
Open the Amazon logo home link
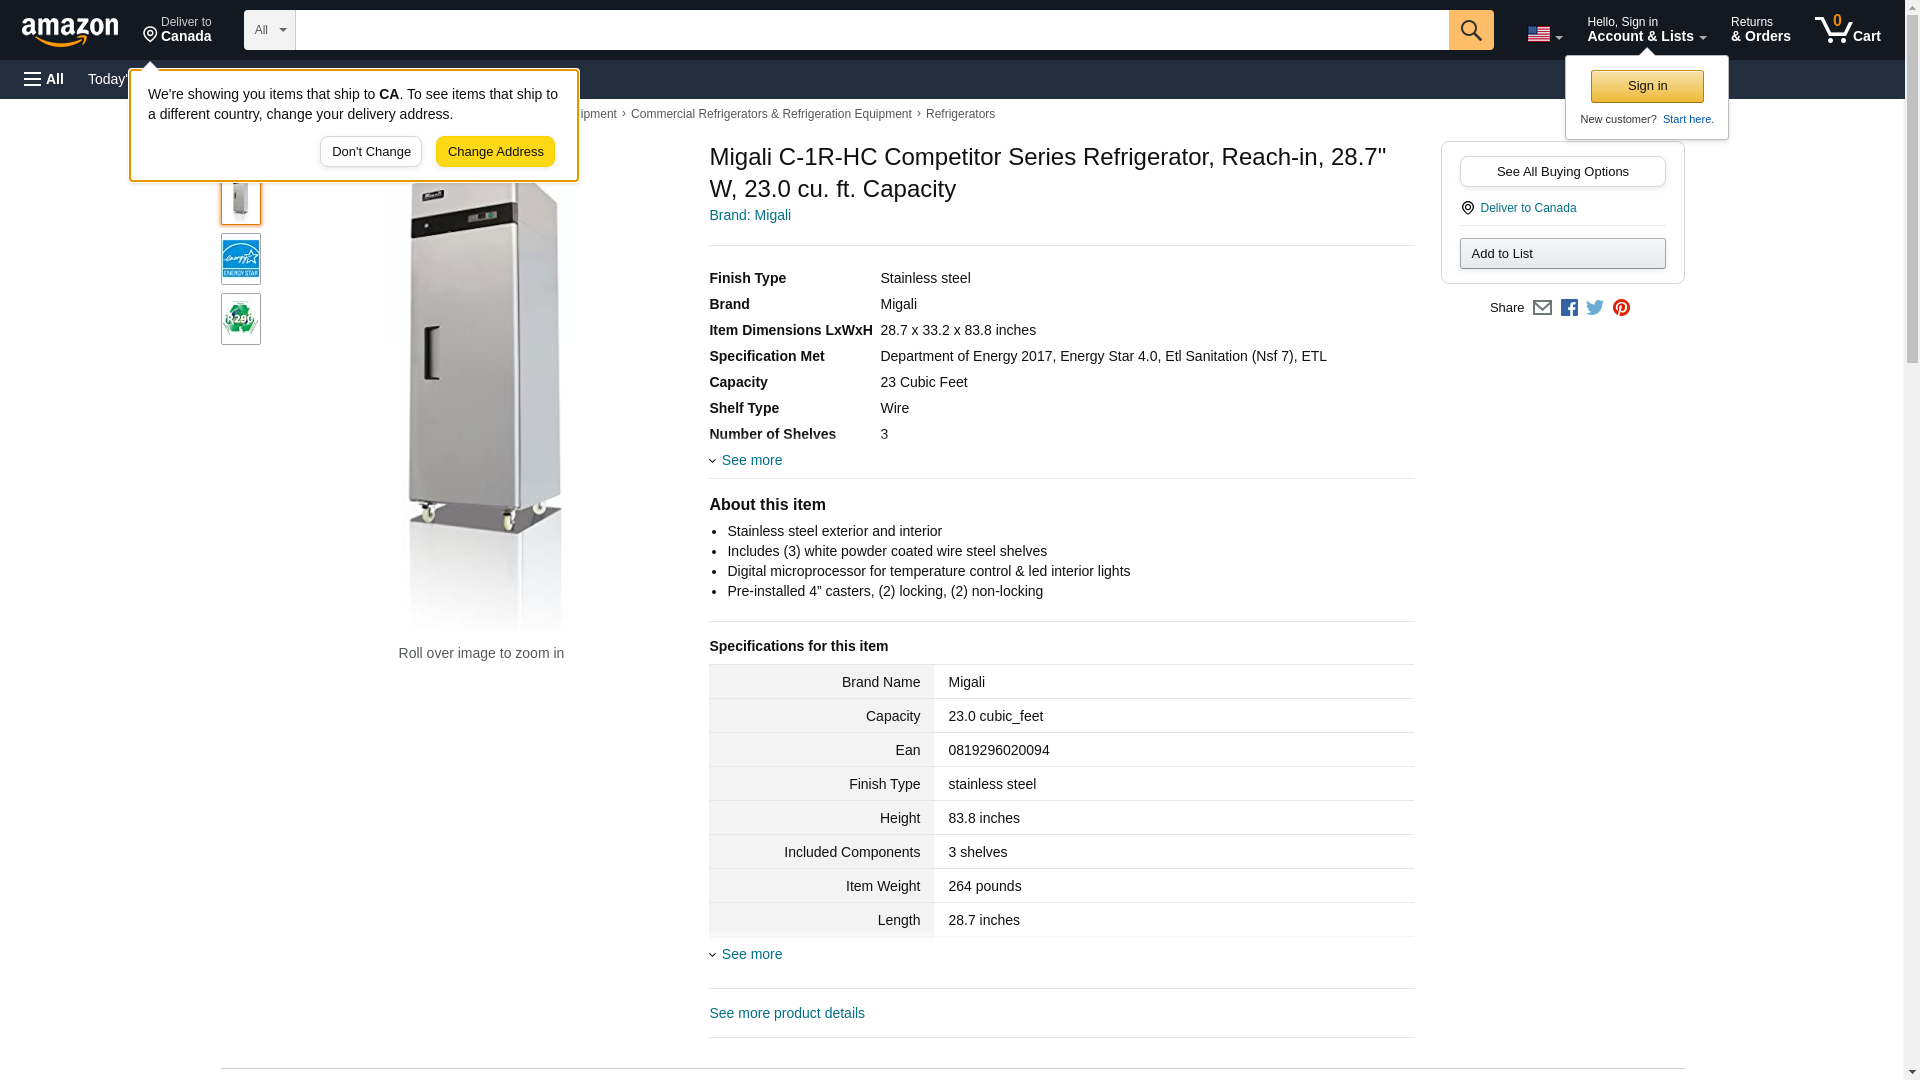pos(70,31)
